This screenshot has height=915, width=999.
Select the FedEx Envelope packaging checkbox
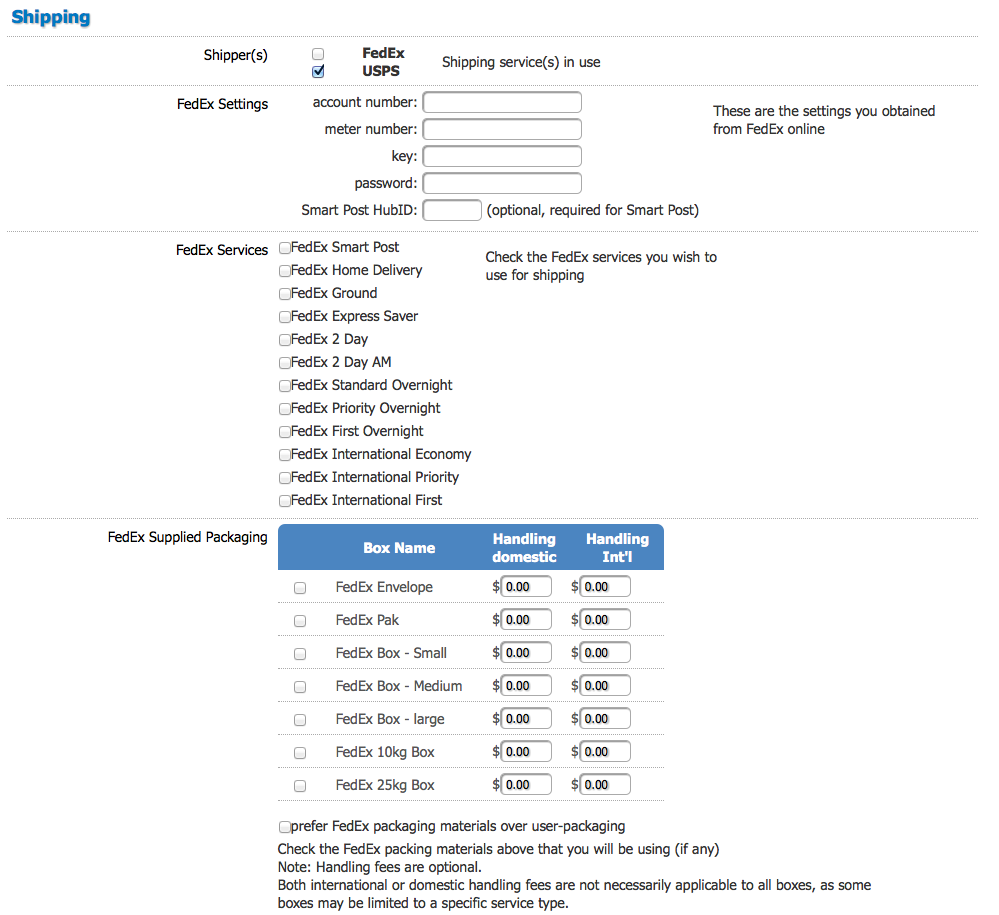(x=300, y=587)
